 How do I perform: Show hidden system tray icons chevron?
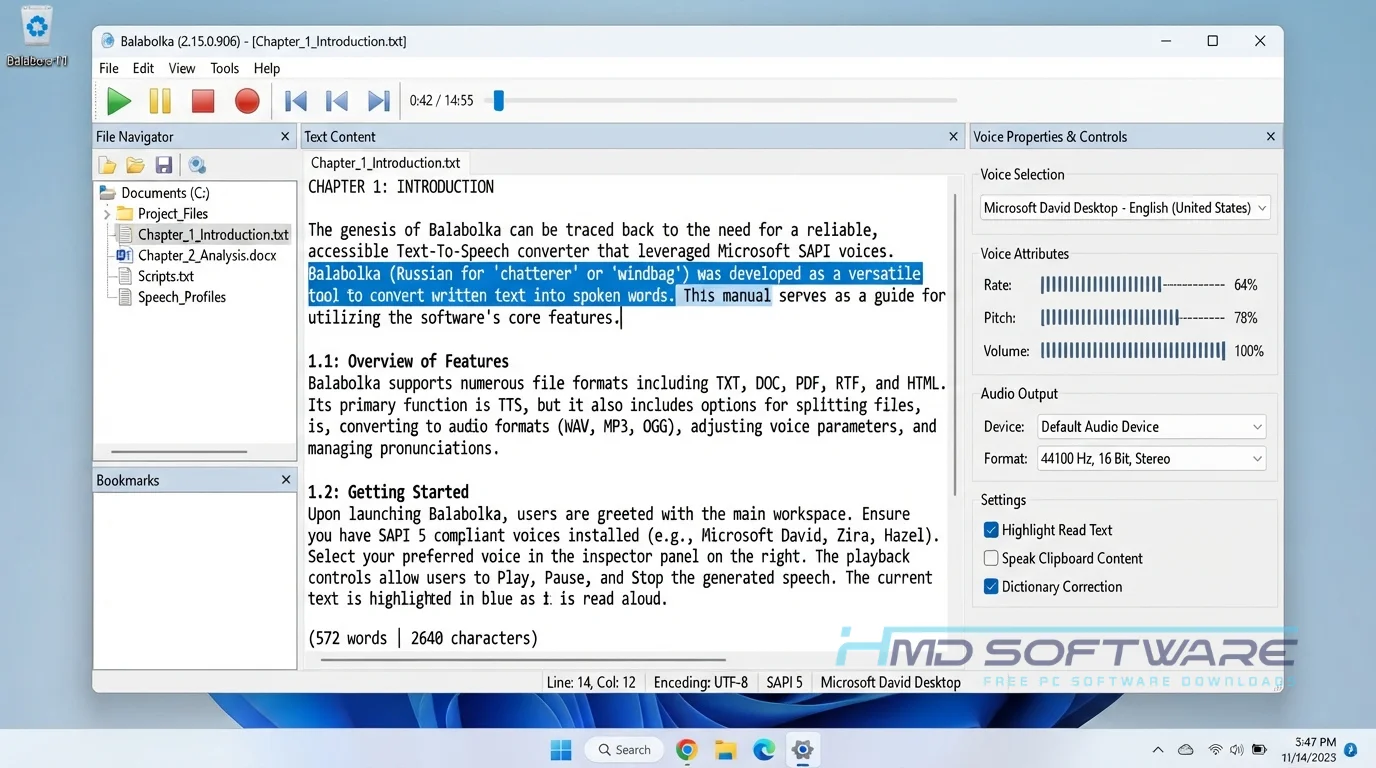(x=1158, y=750)
